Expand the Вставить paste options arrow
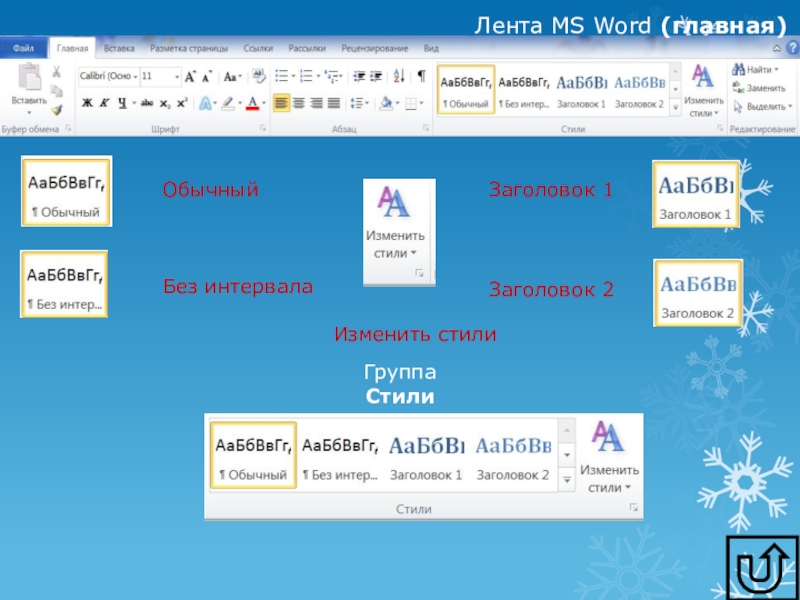 [x=29, y=112]
